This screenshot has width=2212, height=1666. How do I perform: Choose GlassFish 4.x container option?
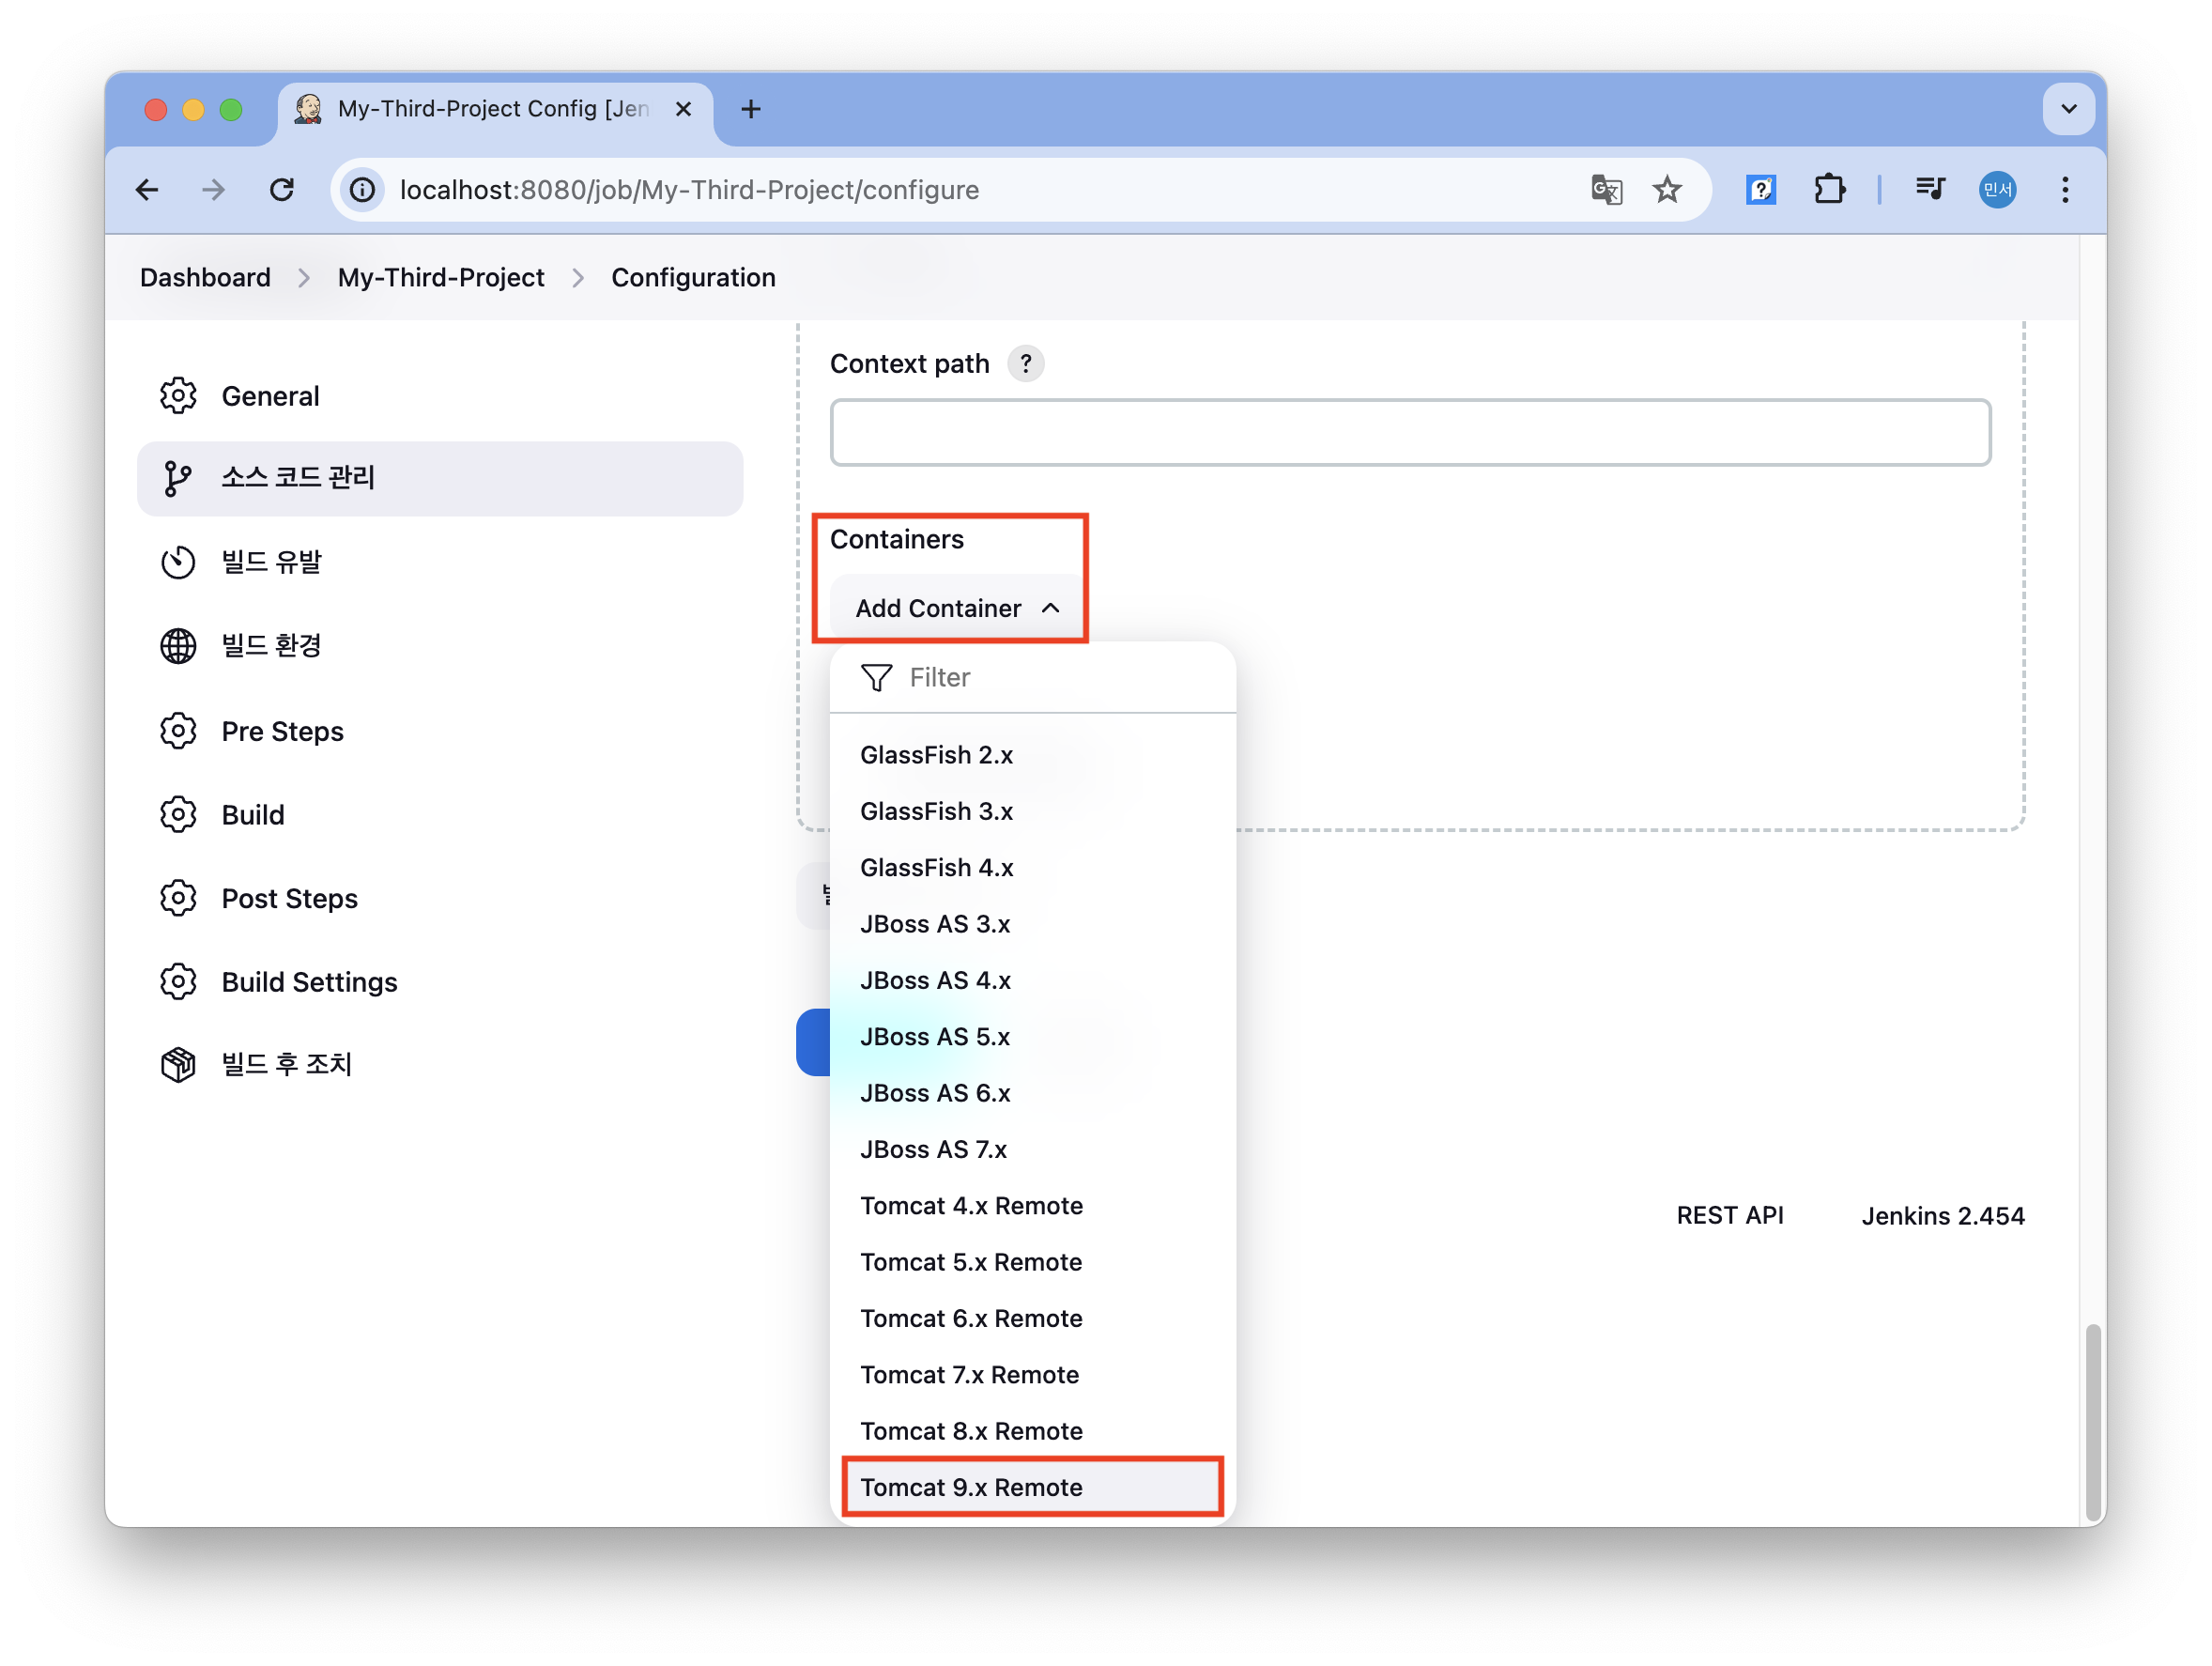pyautogui.click(x=936, y=868)
